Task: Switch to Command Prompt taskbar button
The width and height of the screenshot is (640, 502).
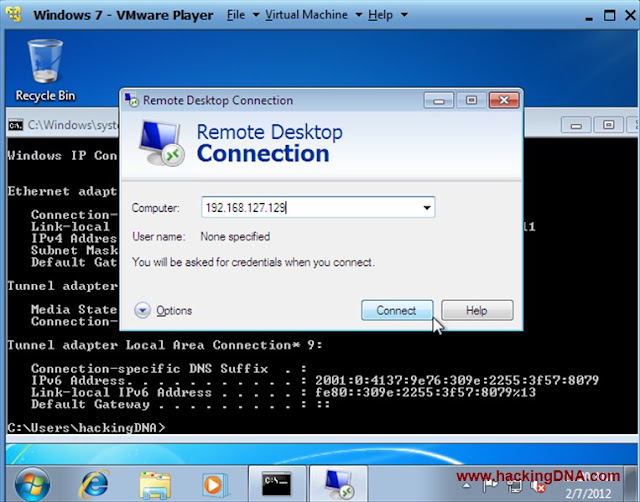Action: pos(277,484)
